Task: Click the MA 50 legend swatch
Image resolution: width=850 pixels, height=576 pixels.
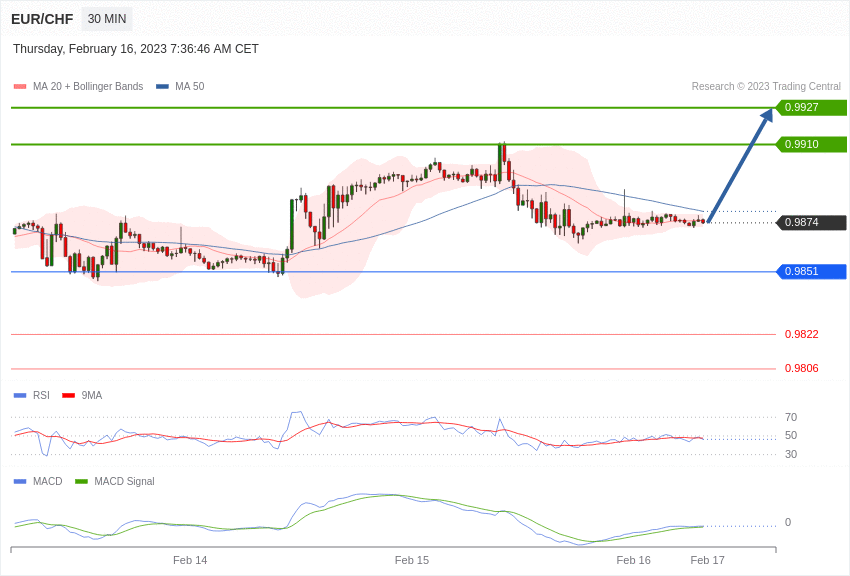Action: pyautogui.click(x=162, y=86)
